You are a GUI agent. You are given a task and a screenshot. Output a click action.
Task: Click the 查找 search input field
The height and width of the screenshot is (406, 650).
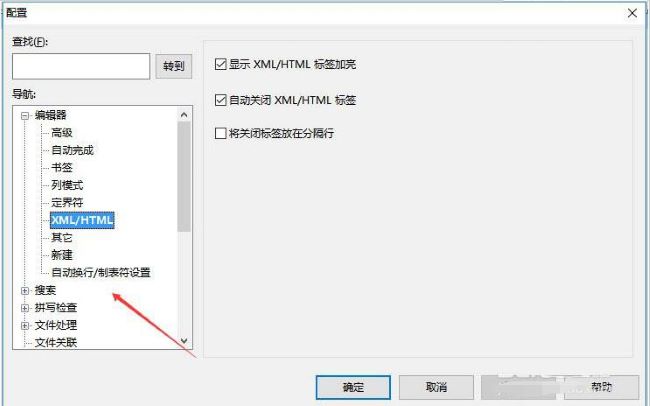[x=81, y=66]
